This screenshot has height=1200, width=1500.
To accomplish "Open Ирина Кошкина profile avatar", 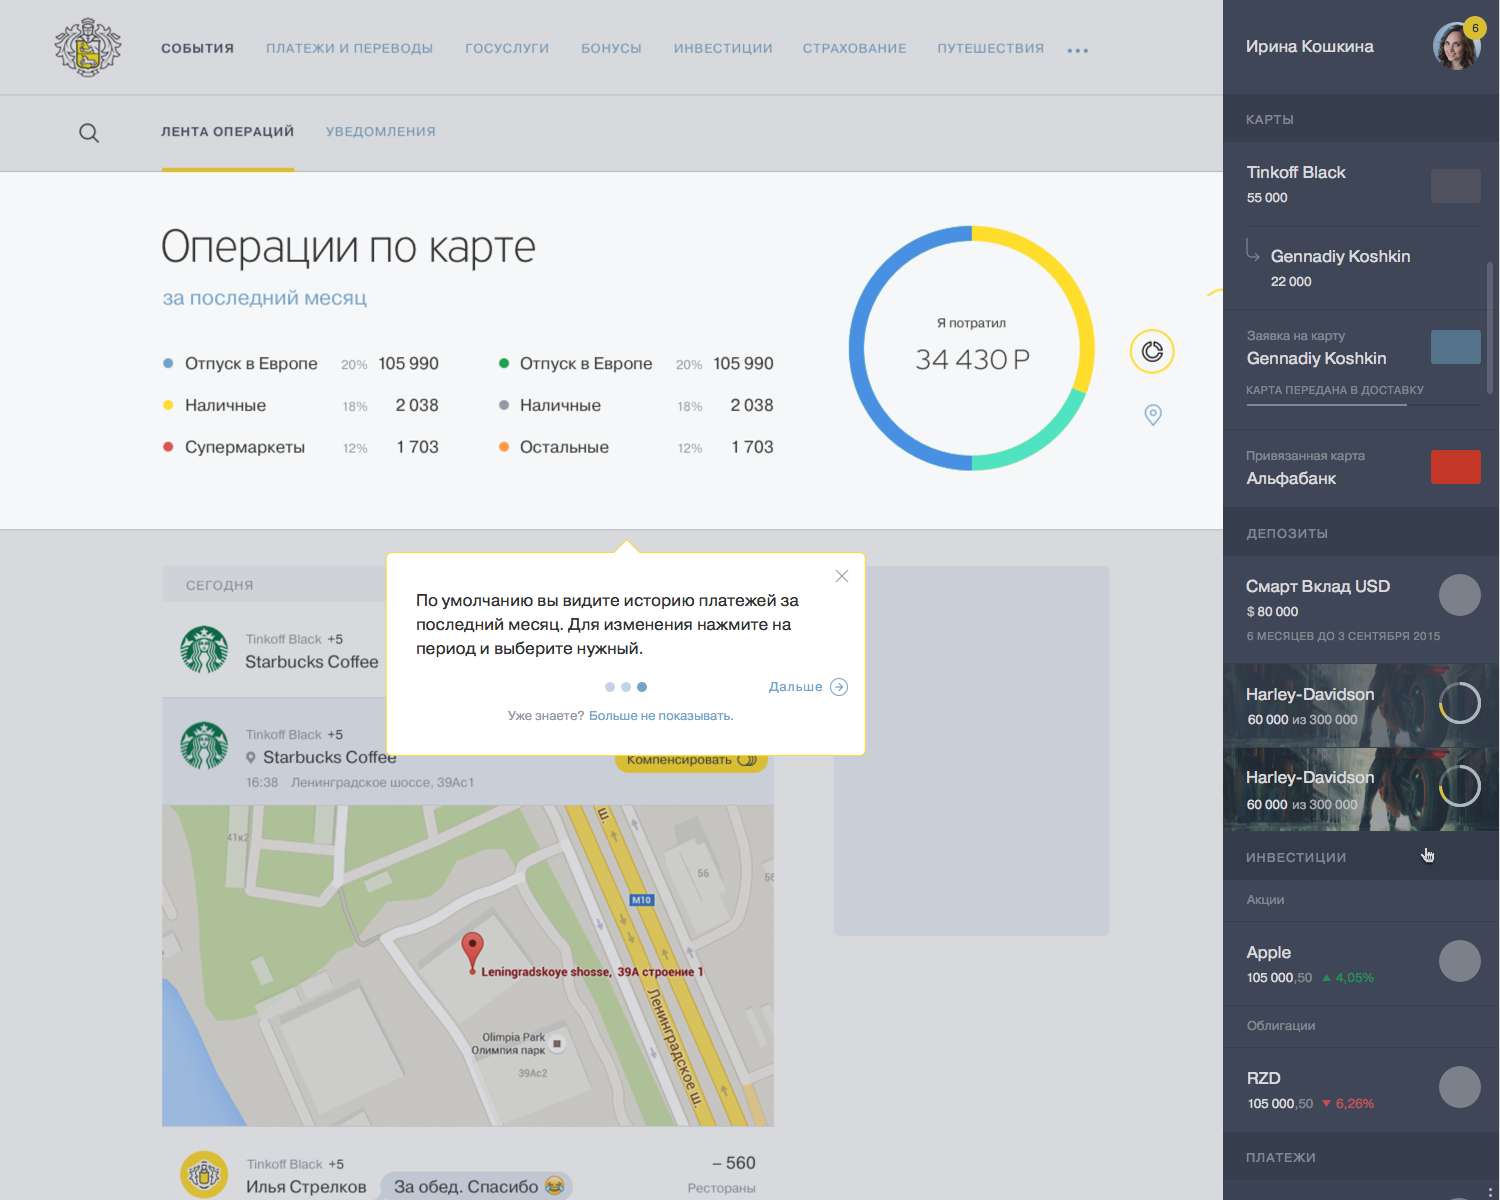I will 1456,47.
